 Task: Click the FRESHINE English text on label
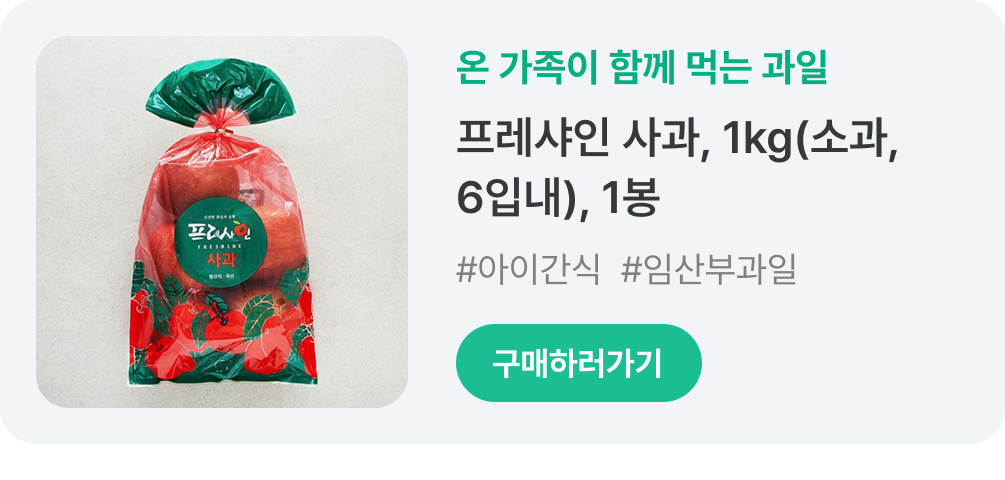[x=220, y=245]
